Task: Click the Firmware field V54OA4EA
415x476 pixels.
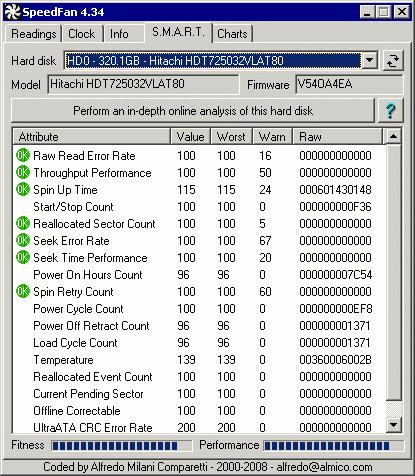Action: pos(349,84)
